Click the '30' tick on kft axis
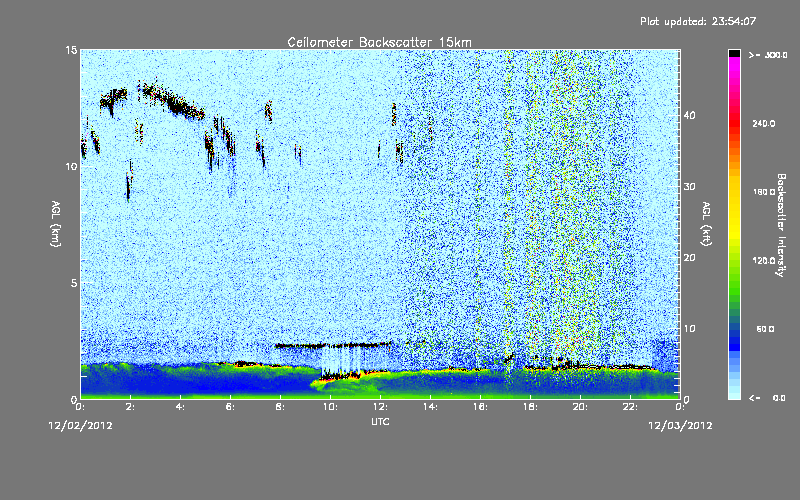800x500 pixels. click(689, 186)
